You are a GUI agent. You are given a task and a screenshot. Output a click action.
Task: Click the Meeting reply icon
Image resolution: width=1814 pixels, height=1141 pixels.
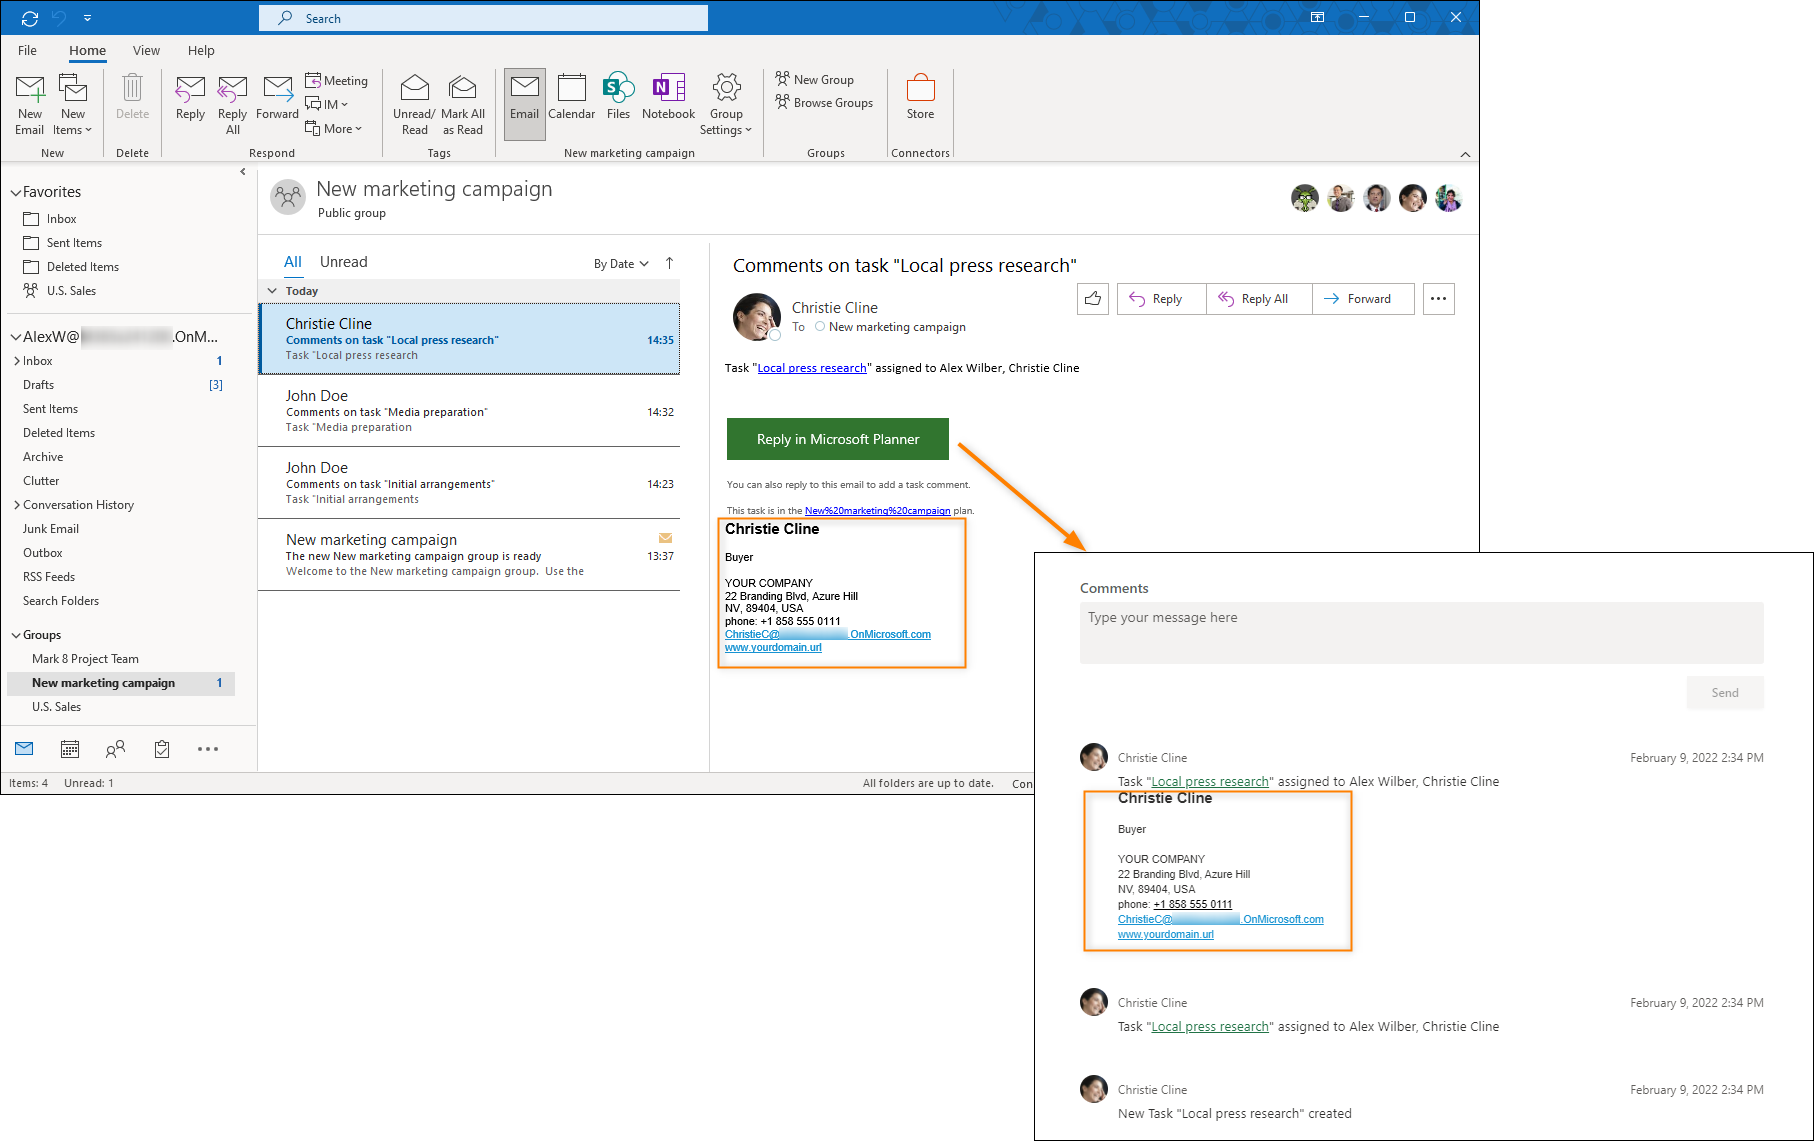click(337, 80)
